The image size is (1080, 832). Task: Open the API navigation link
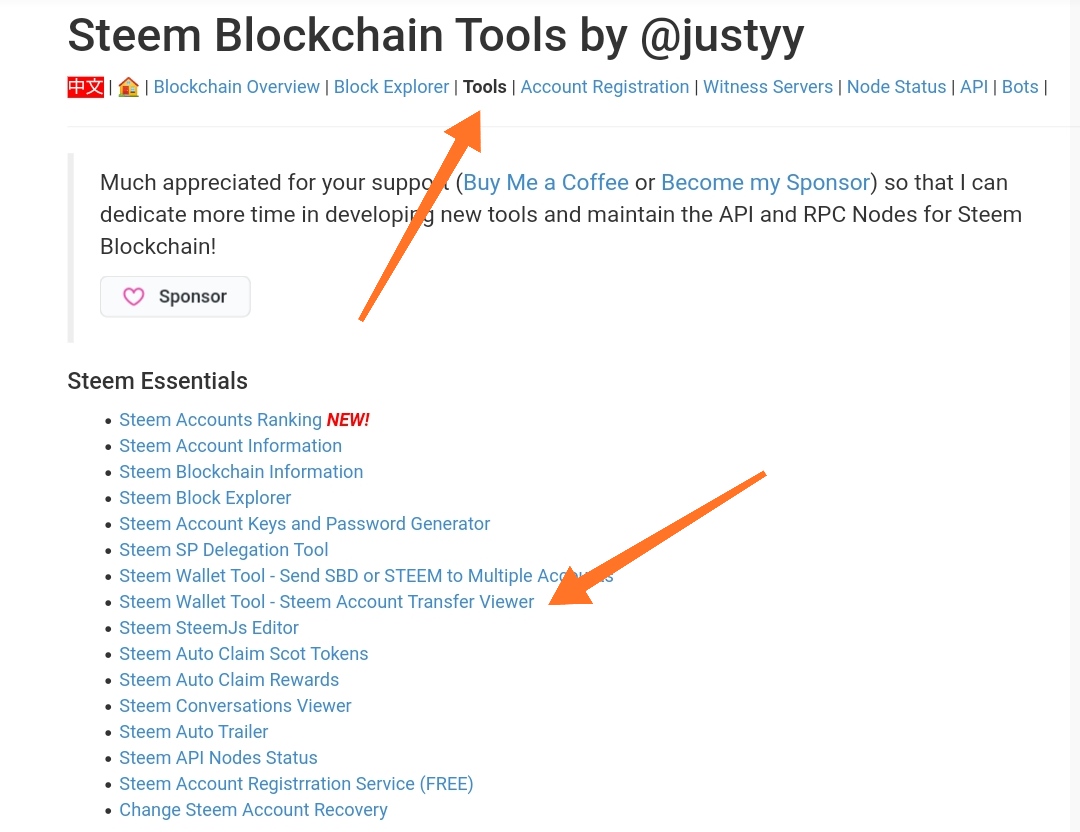pos(974,87)
